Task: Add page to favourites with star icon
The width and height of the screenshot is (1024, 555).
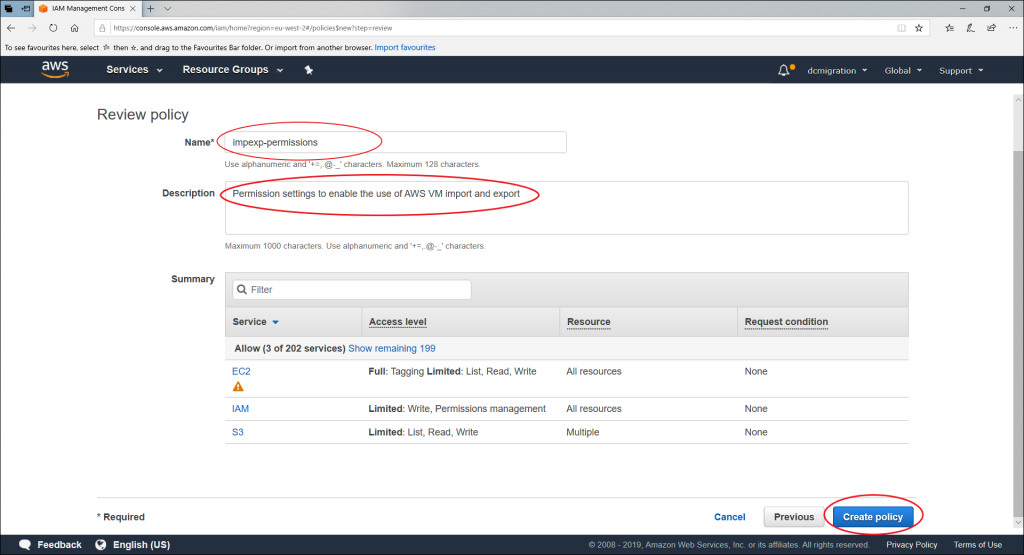Action: point(919,28)
